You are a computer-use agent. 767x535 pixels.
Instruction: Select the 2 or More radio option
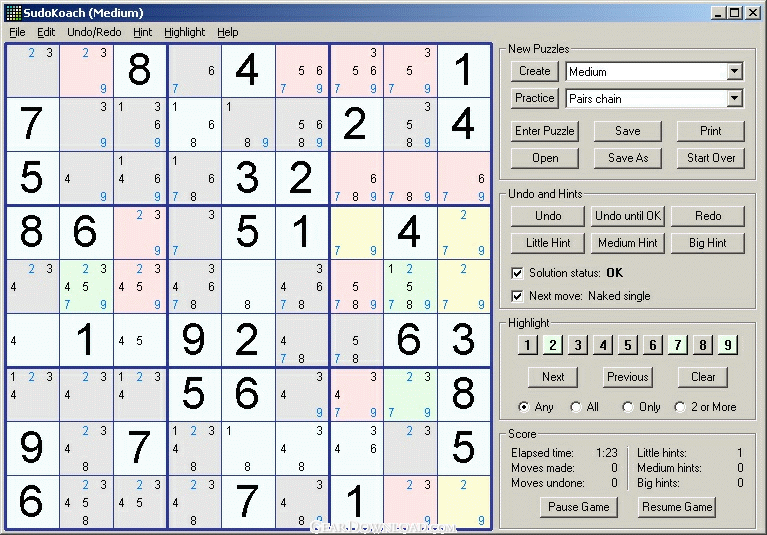[x=680, y=407]
